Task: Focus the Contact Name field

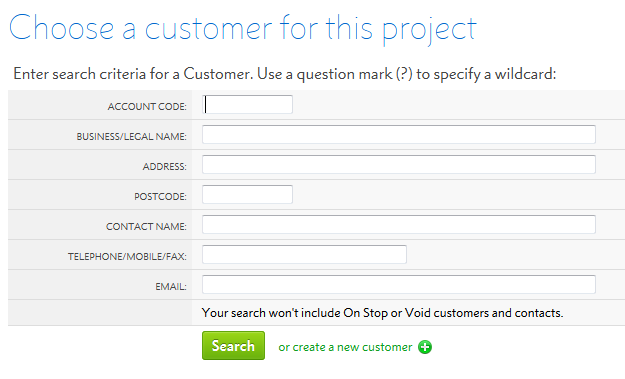Action: point(399,224)
